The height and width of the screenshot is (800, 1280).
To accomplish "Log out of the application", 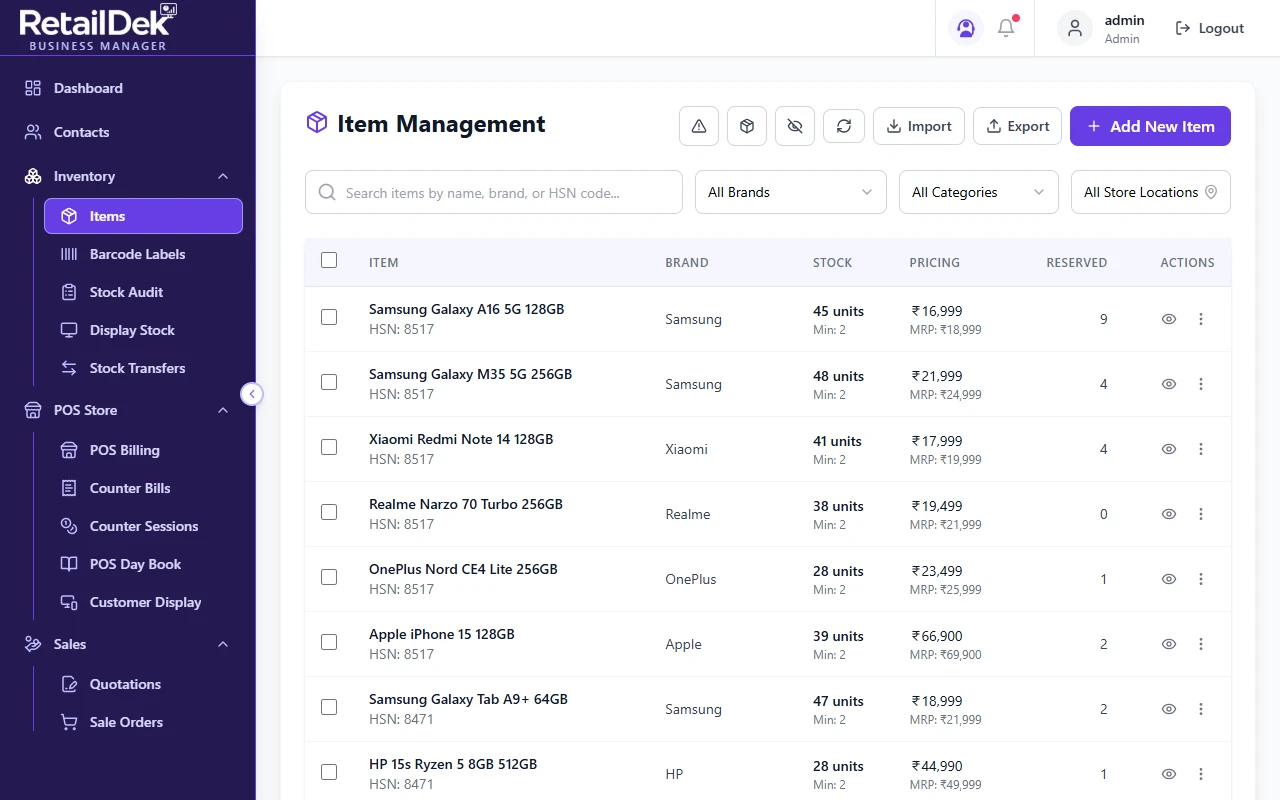I will pos(1210,28).
